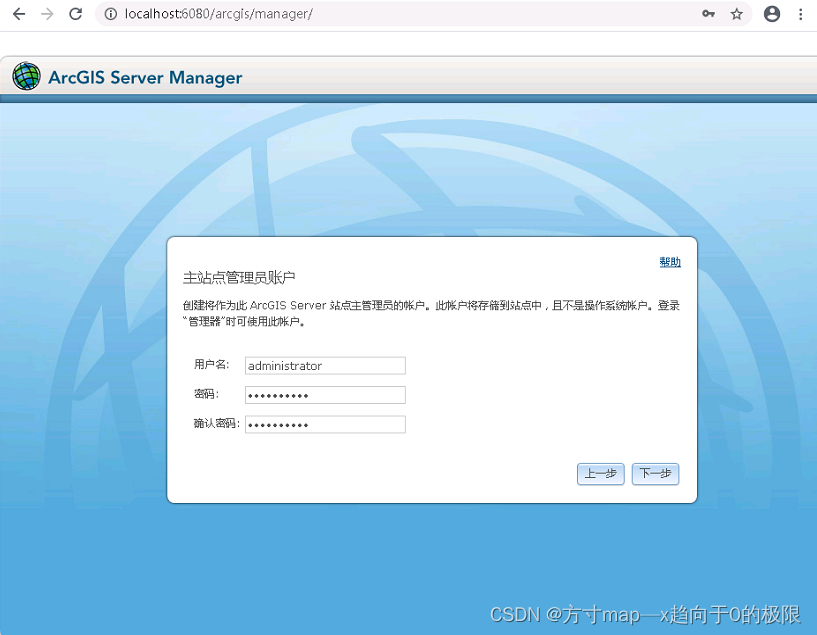Screen dimensions: 817x635
Task: Open the 帮助 help link
Action: [x=670, y=261]
